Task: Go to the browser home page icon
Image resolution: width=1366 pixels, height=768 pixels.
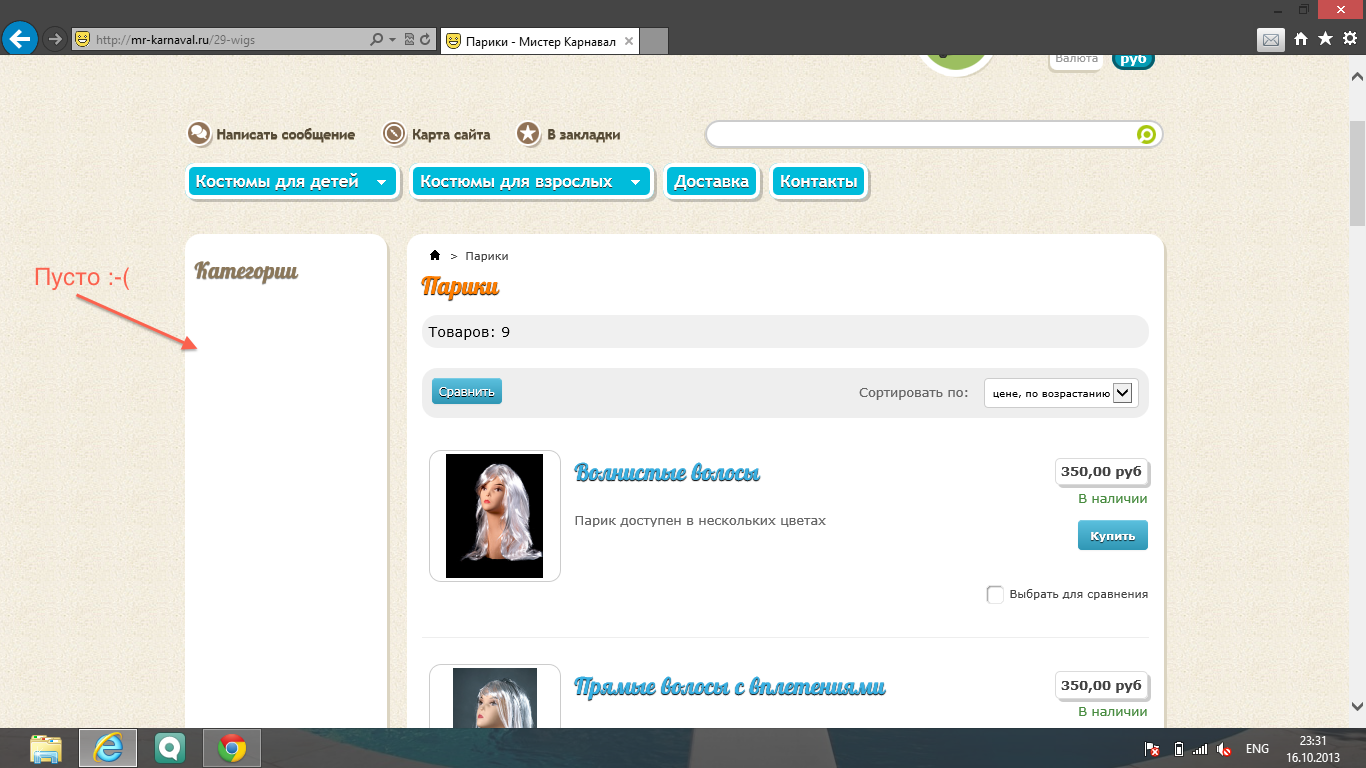Action: (x=1301, y=39)
